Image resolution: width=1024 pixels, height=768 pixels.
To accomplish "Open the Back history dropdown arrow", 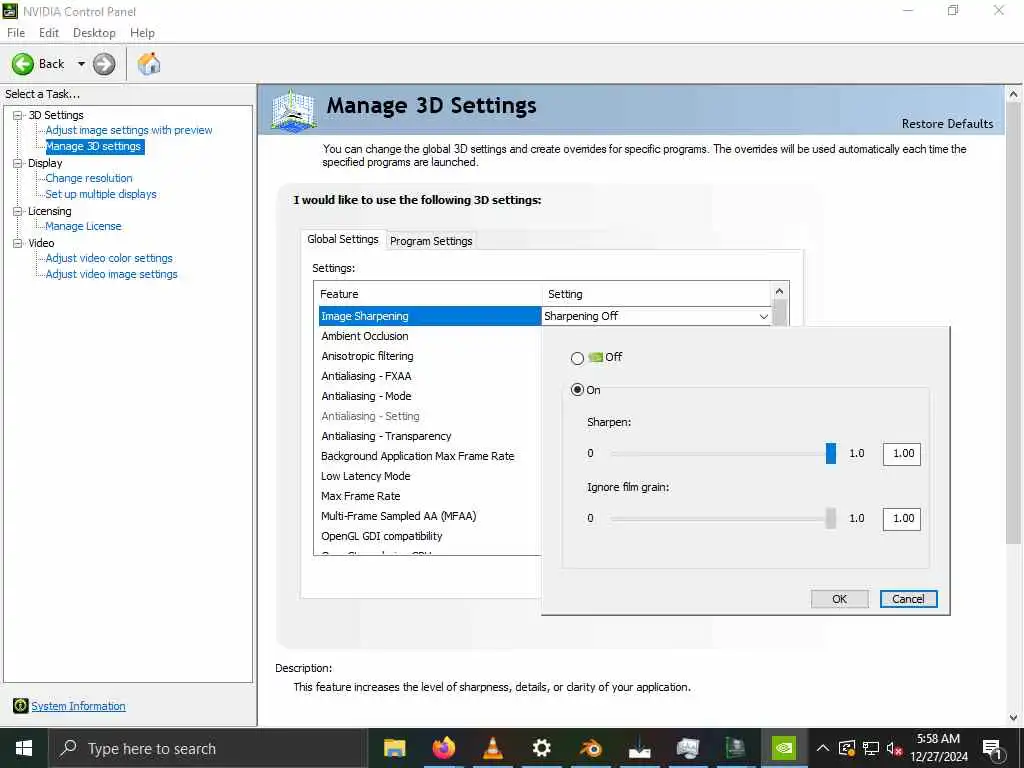I will 81,64.
